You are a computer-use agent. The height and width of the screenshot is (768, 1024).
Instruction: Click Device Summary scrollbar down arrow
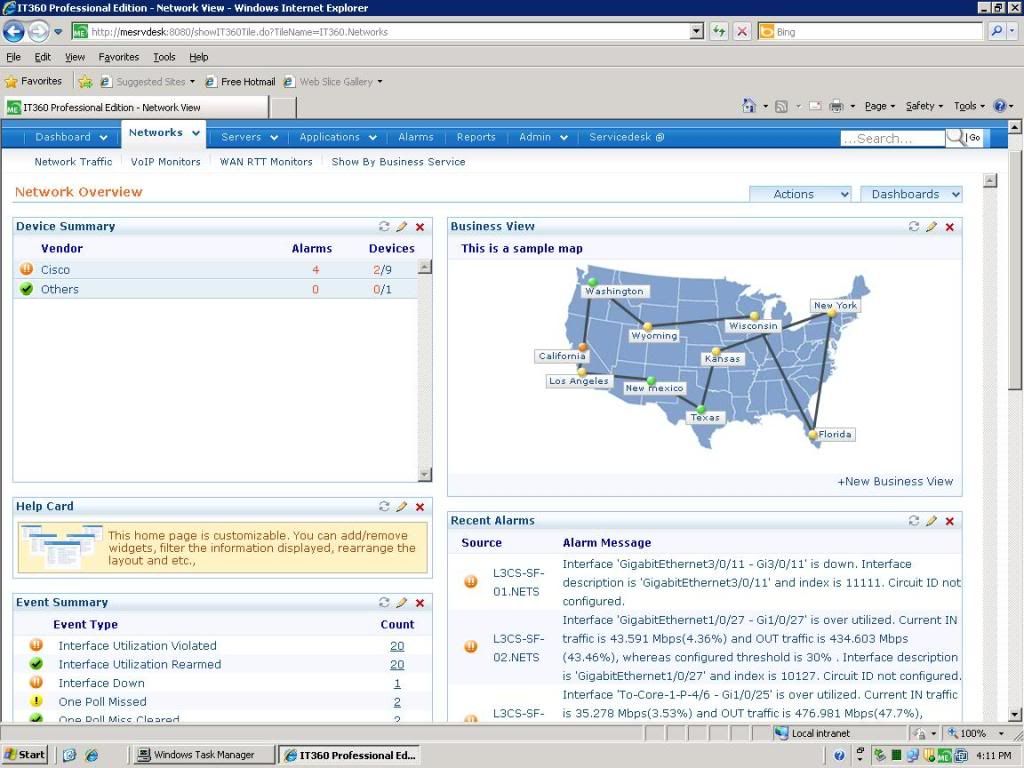pyautogui.click(x=424, y=475)
